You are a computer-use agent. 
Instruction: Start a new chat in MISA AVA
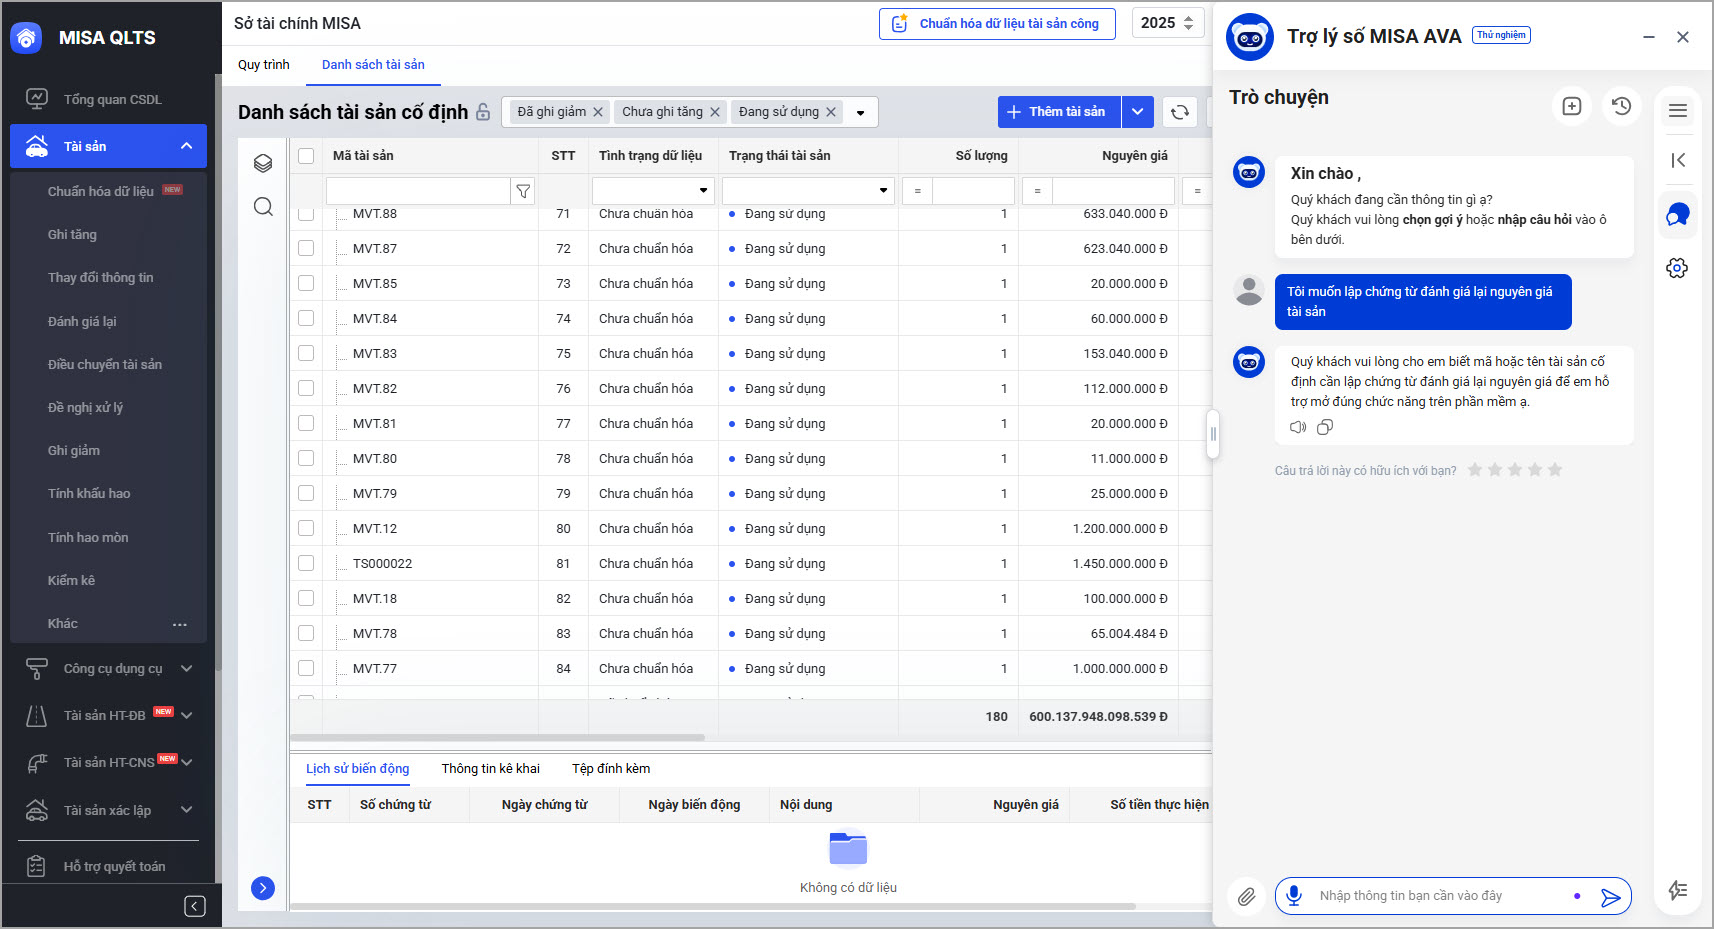1572,106
